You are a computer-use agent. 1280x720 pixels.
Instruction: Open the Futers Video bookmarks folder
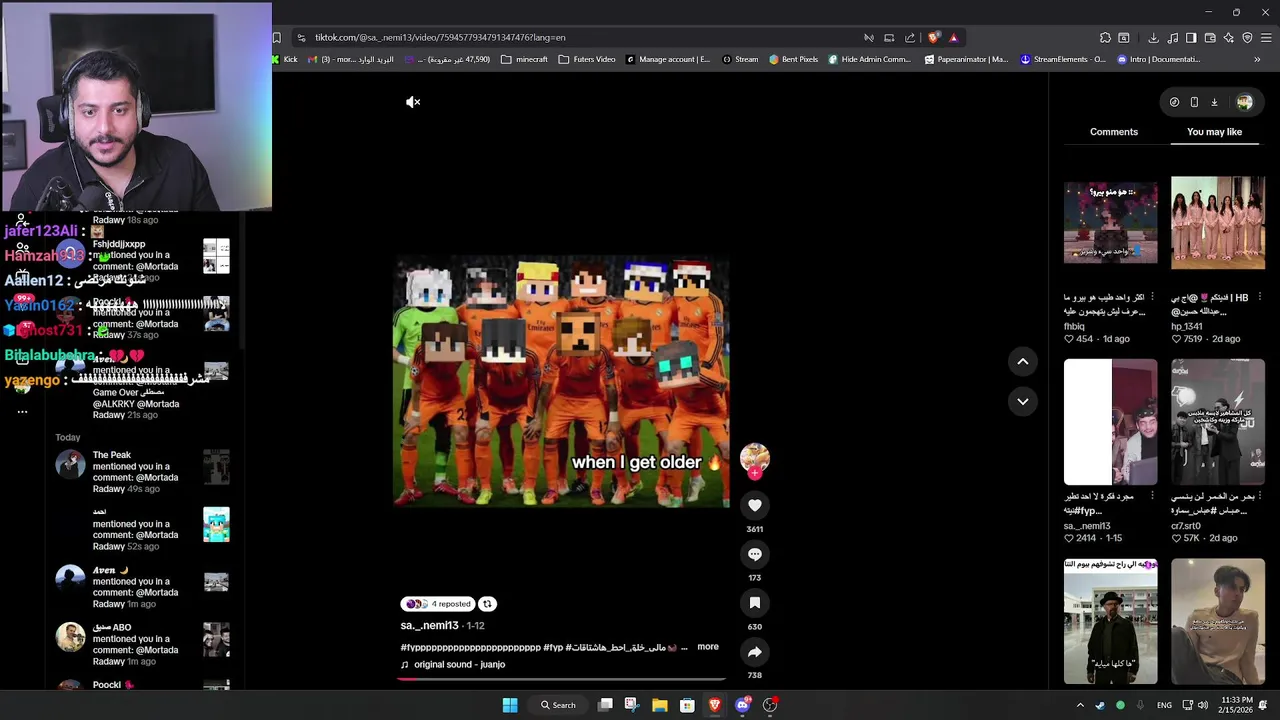[x=587, y=59]
